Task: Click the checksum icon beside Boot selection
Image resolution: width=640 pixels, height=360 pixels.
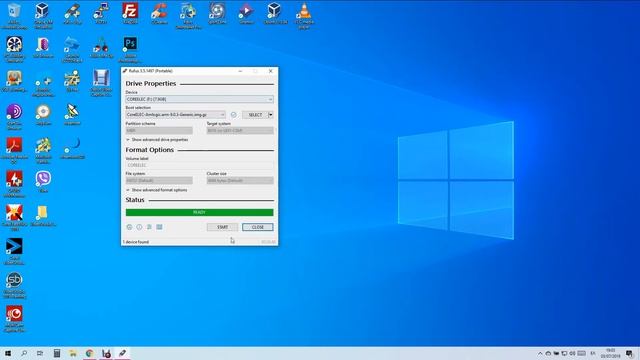Action: [233, 115]
